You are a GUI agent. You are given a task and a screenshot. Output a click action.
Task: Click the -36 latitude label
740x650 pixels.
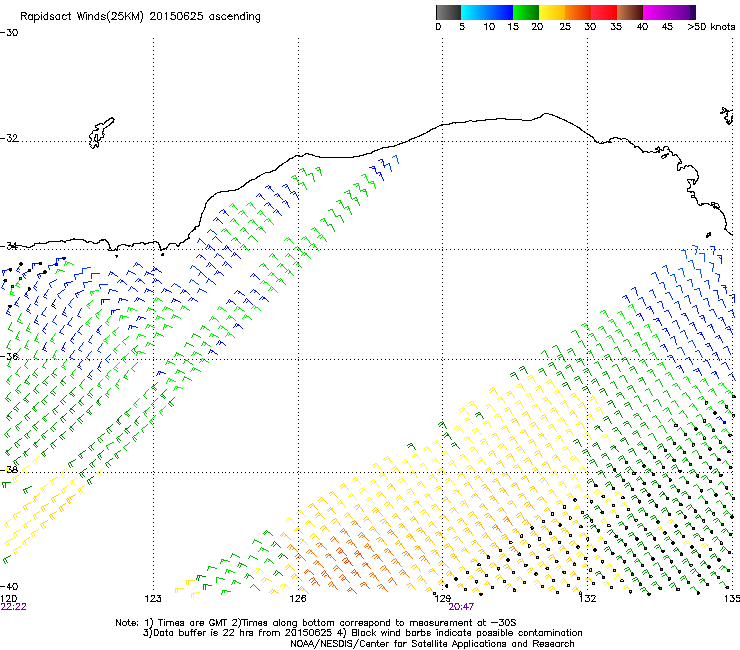tap(9, 356)
